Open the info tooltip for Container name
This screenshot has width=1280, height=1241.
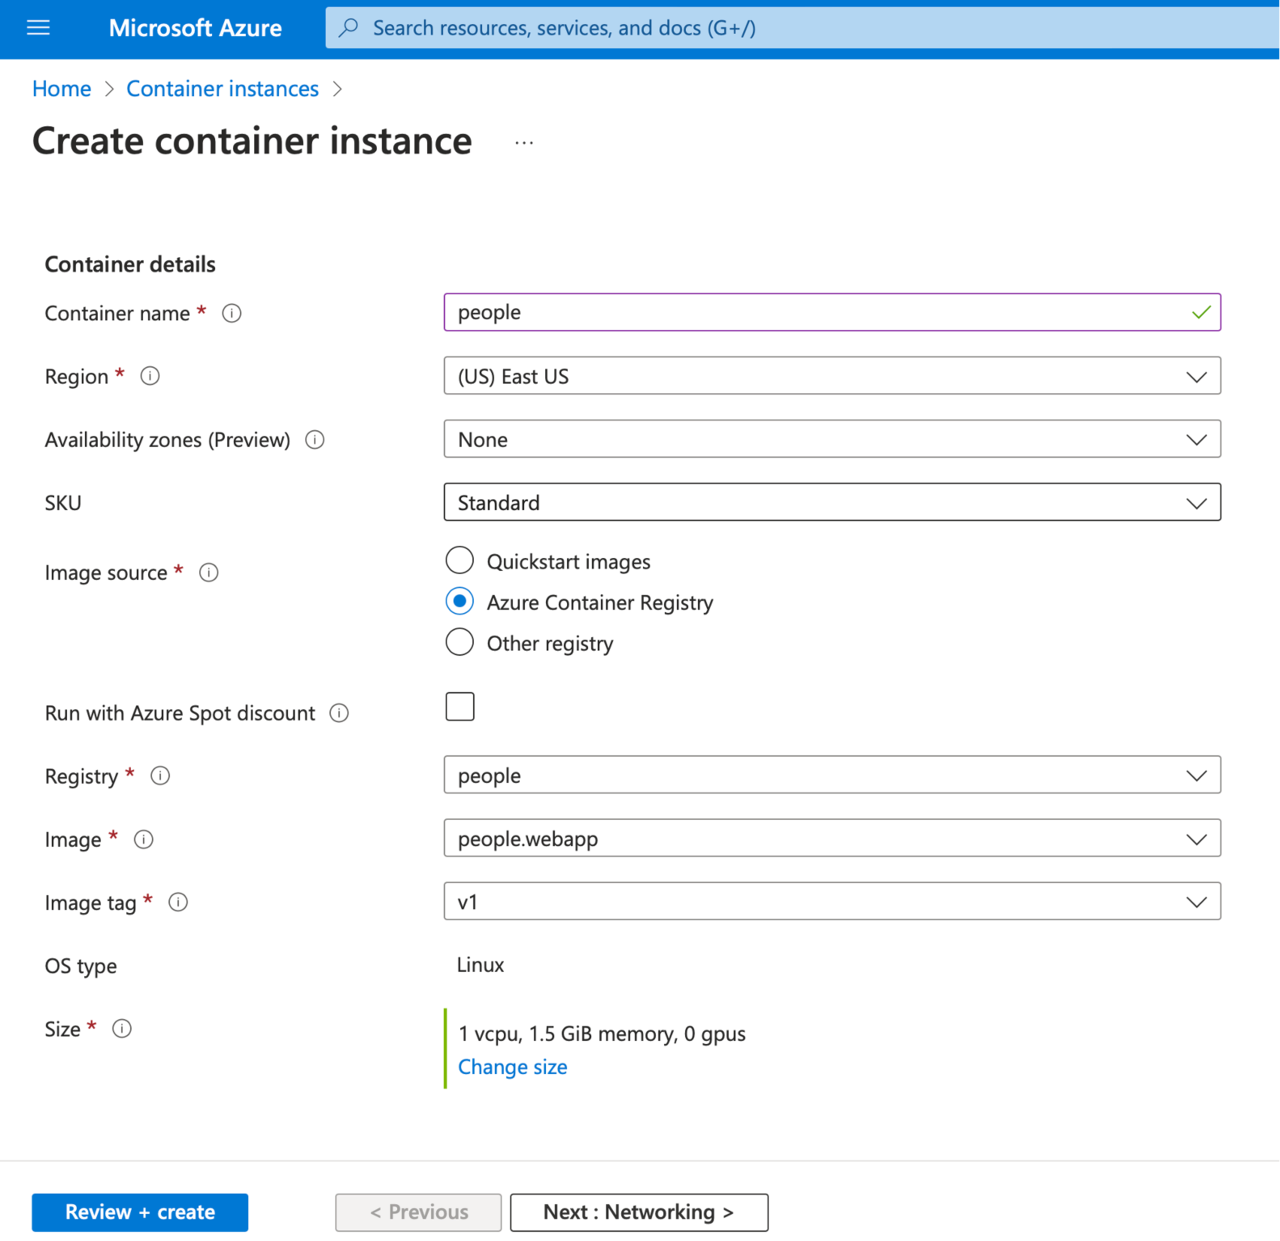tap(231, 313)
